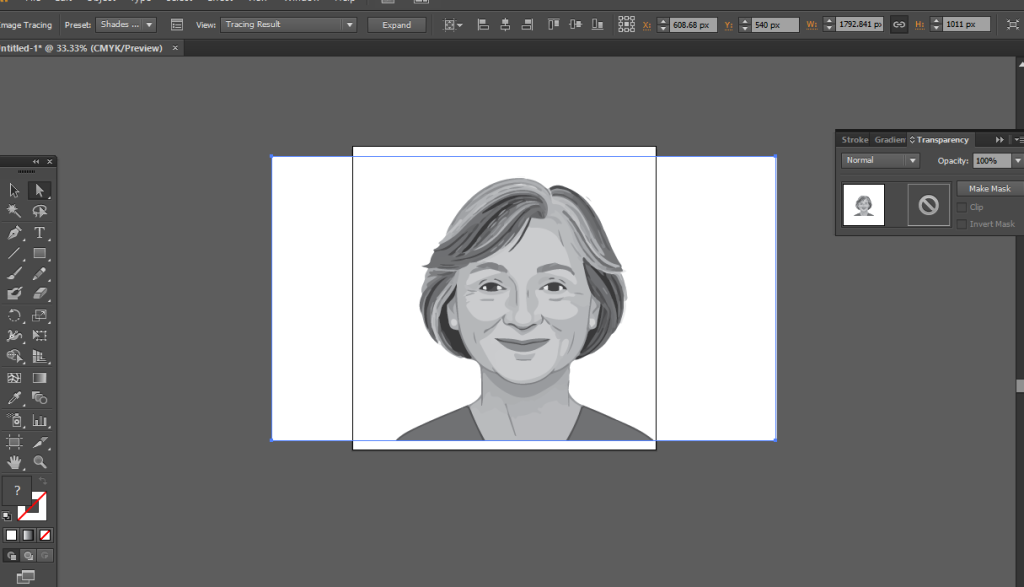The width and height of the screenshot is (1024, 587).
Task: Select the Paintbrush tool
Action: [x=14, y=274]
